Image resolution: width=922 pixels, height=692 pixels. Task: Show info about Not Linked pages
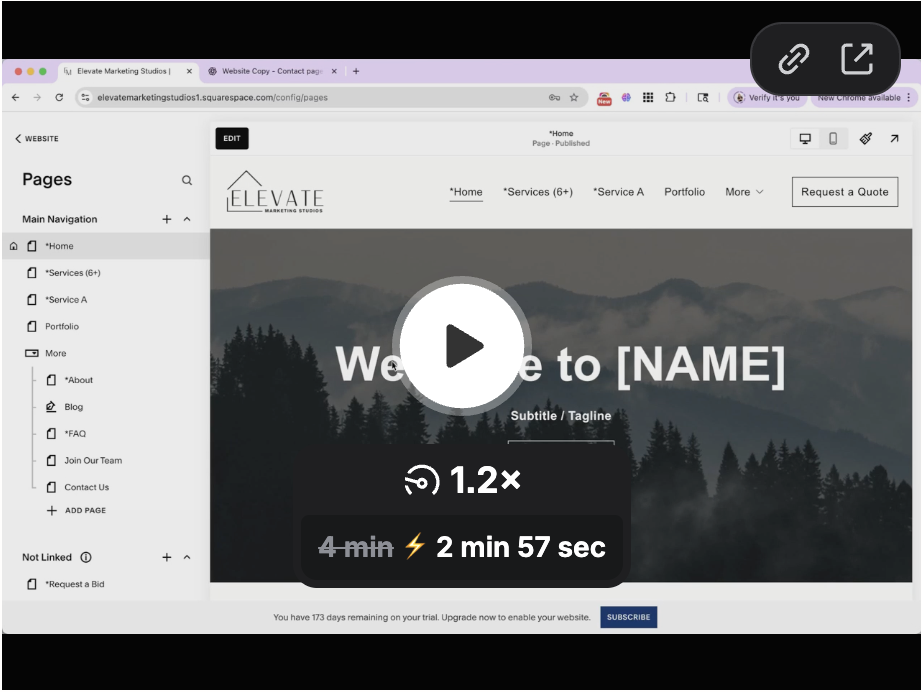(x=86, y=557)
